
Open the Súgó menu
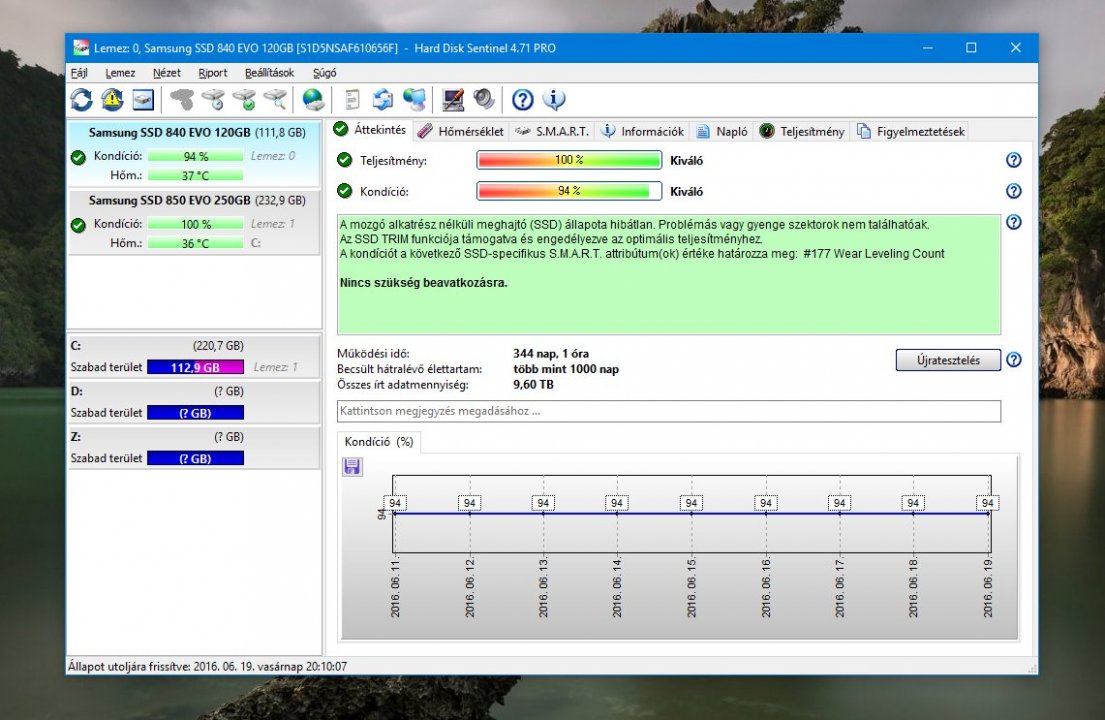click(x=324, y=73)
